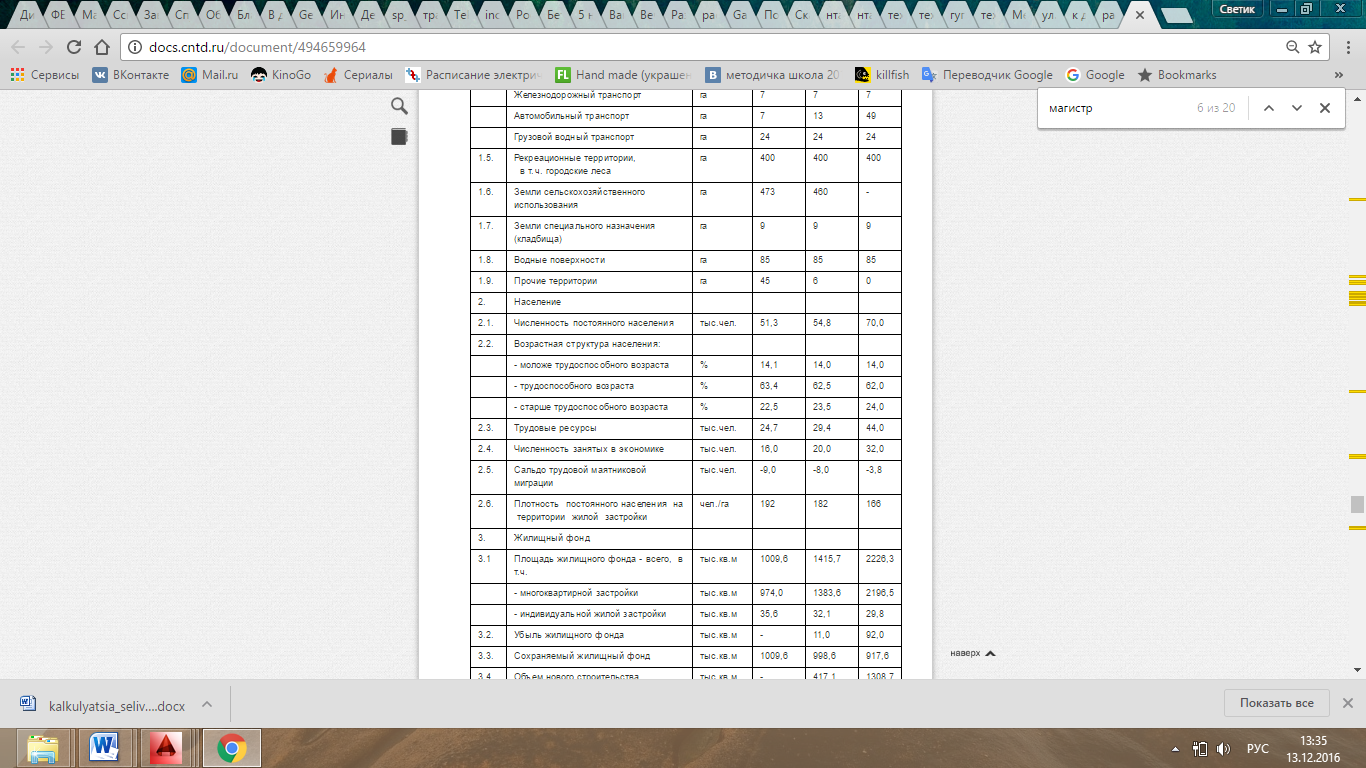This screenshot has width=1366, height=768.
Task: Open the методичка школа 20 bookmark
Action: [772, 75]
